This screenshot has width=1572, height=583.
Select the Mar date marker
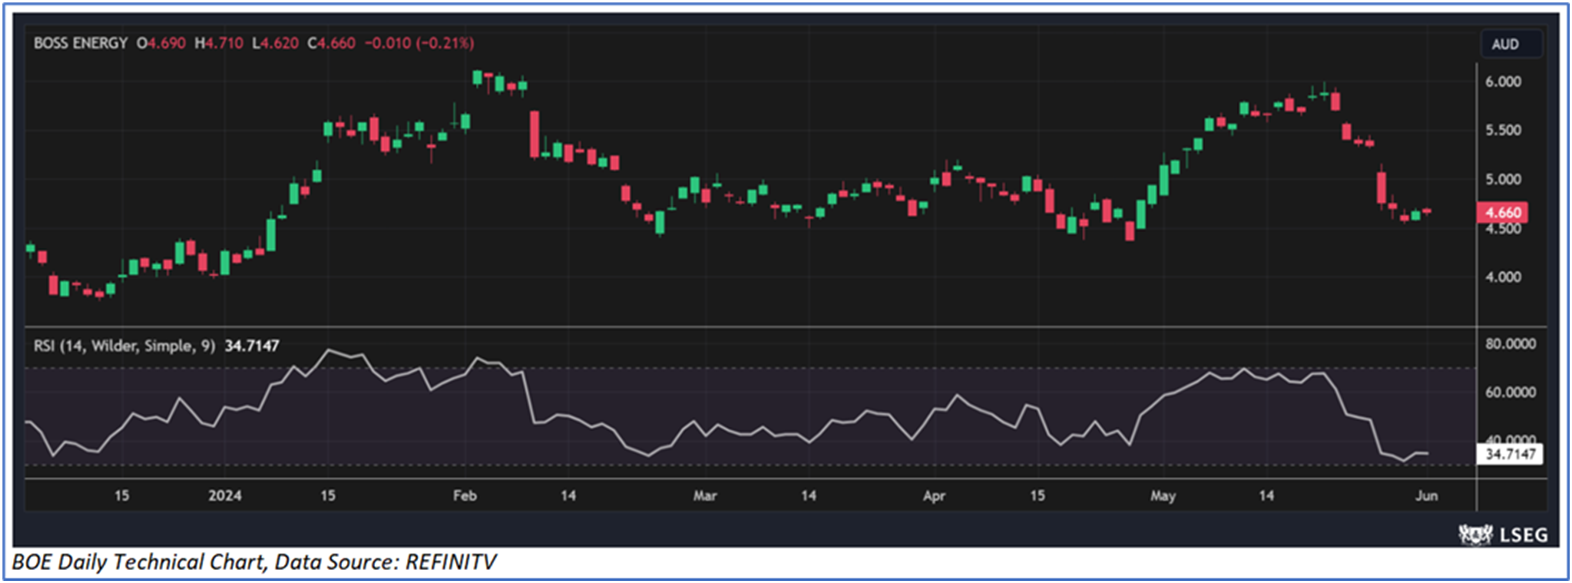pyautogui.click(x=705, y=496)
